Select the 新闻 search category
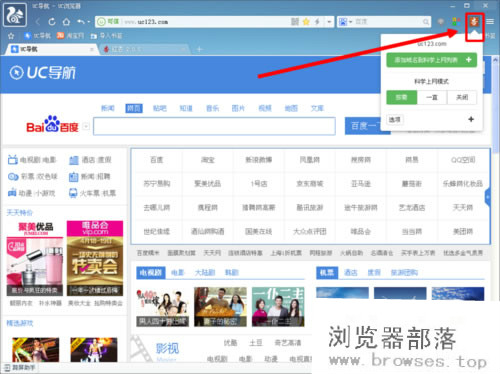 tap(108, 108)
